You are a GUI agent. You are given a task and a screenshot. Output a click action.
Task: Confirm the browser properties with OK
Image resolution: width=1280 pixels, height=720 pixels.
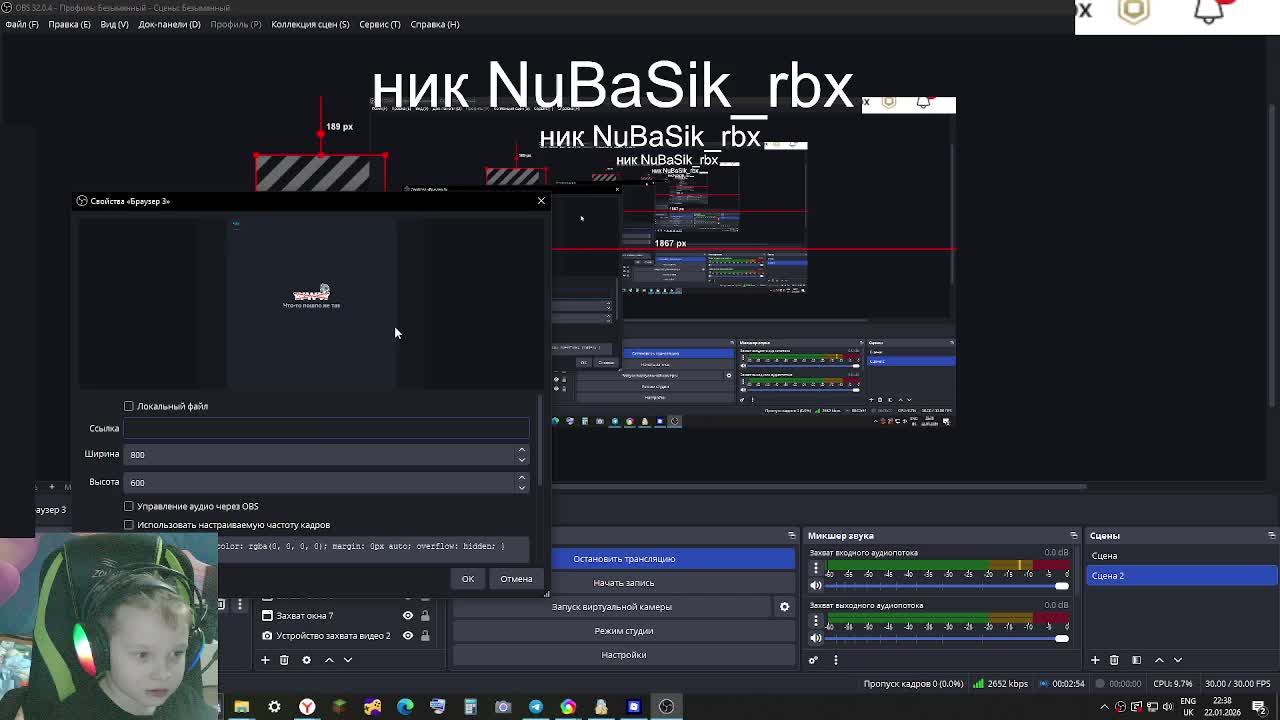click(x=468, y=578)
